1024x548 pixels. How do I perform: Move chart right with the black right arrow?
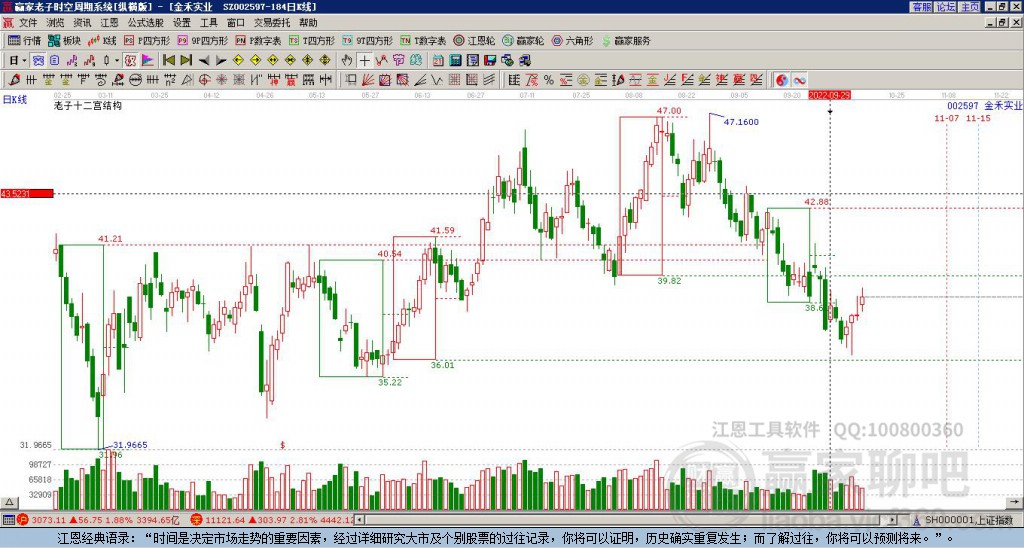tap(221, 61)
